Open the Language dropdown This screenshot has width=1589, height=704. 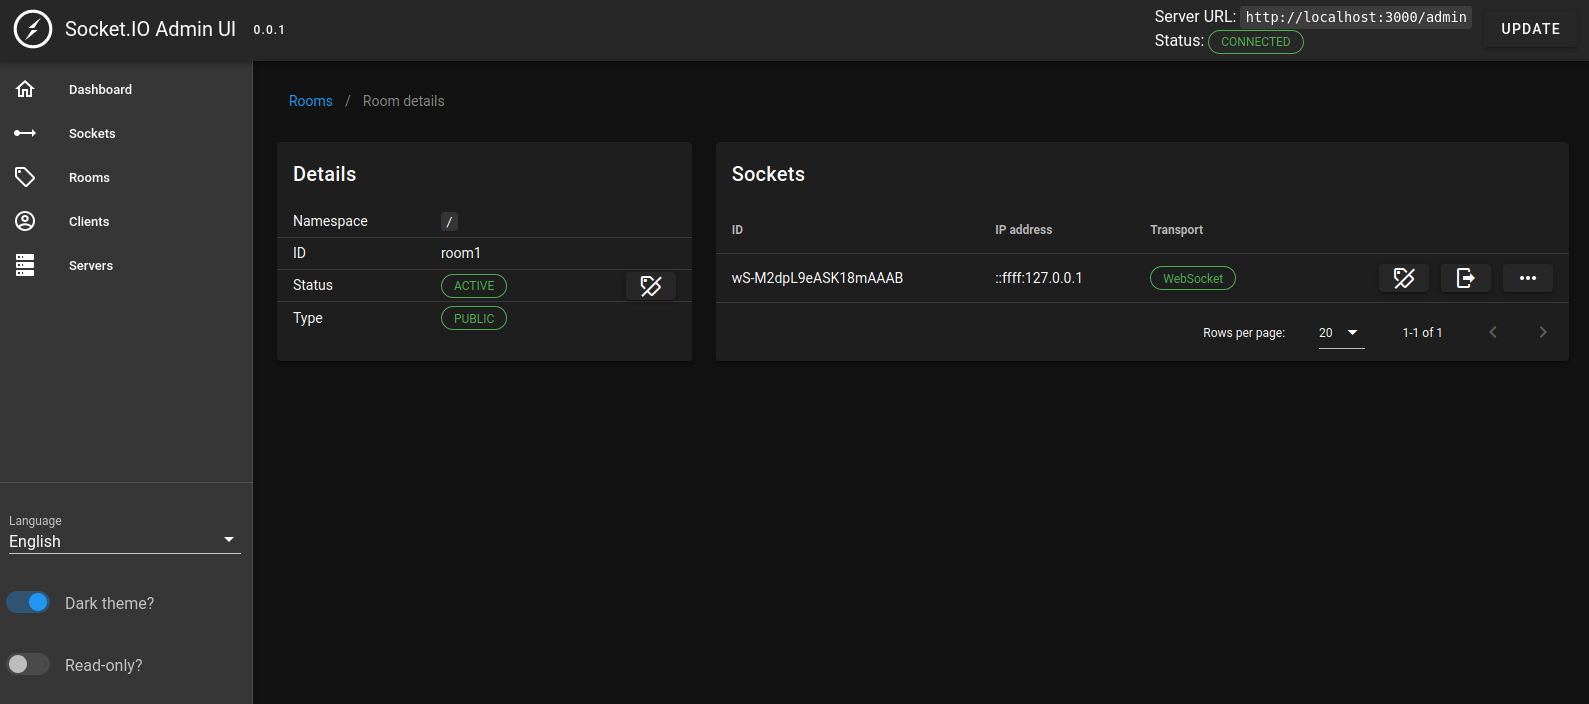[x=124, y=541]
